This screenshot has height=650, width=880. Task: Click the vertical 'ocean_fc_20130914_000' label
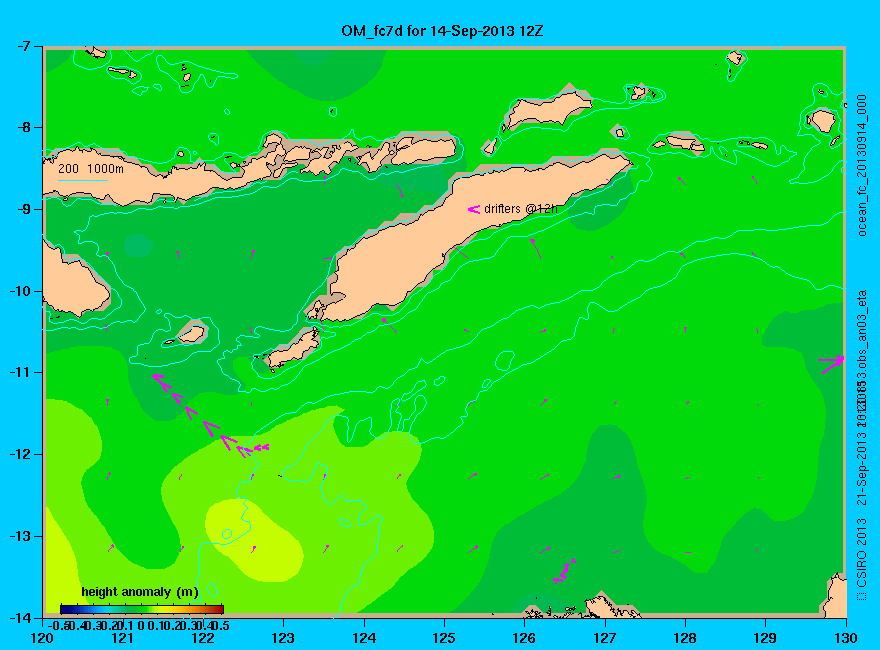click(861, 166)
